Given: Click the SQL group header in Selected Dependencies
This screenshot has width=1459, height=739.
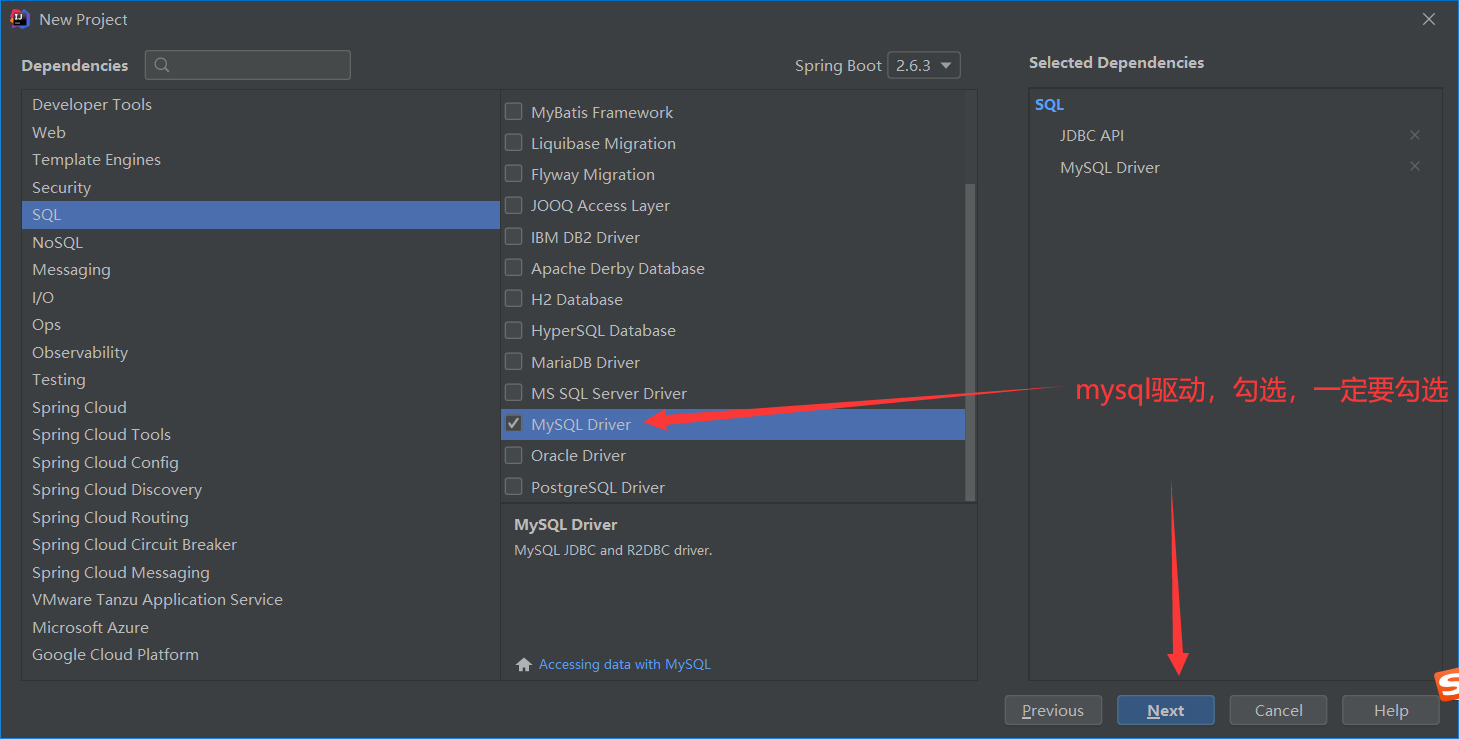Looking at the screenshot, I should point(1050,104).
